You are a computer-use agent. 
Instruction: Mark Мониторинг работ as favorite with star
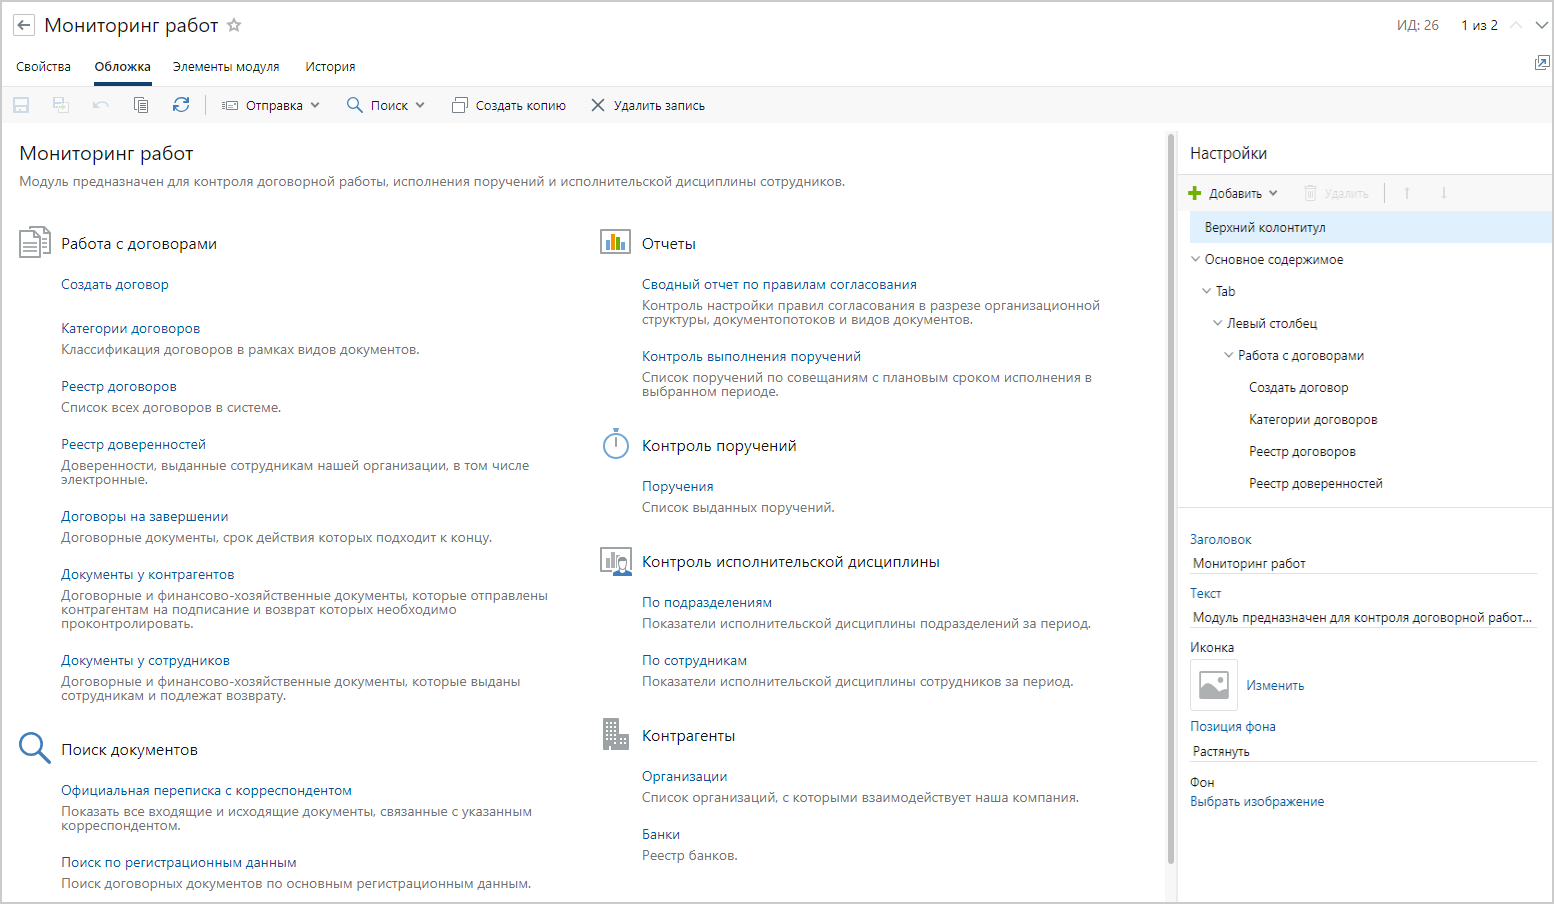tap(234, 25)
